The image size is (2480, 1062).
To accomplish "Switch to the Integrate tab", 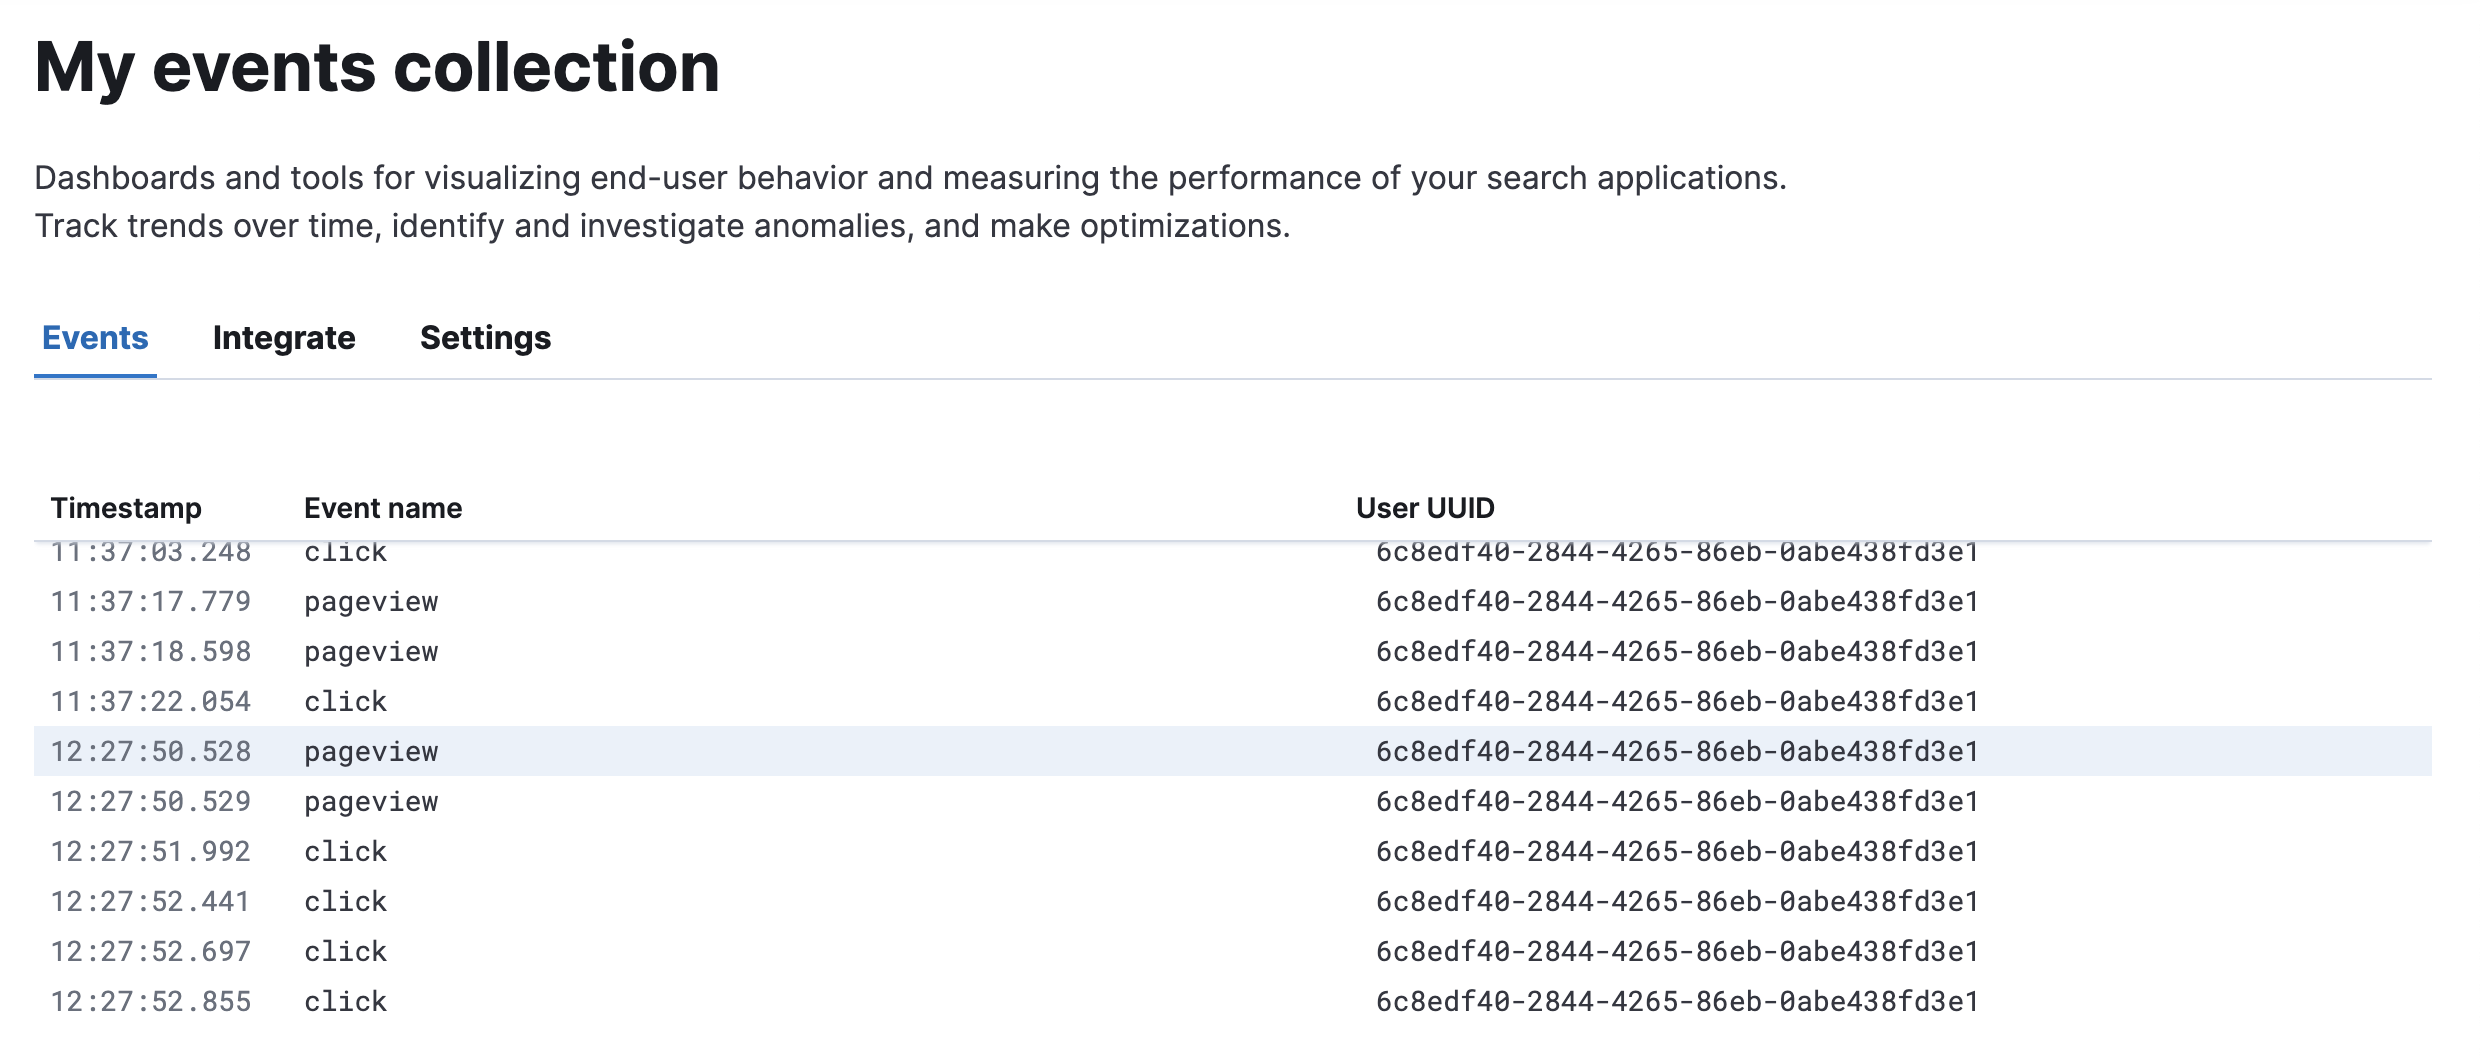I will [x=283, y=338].
